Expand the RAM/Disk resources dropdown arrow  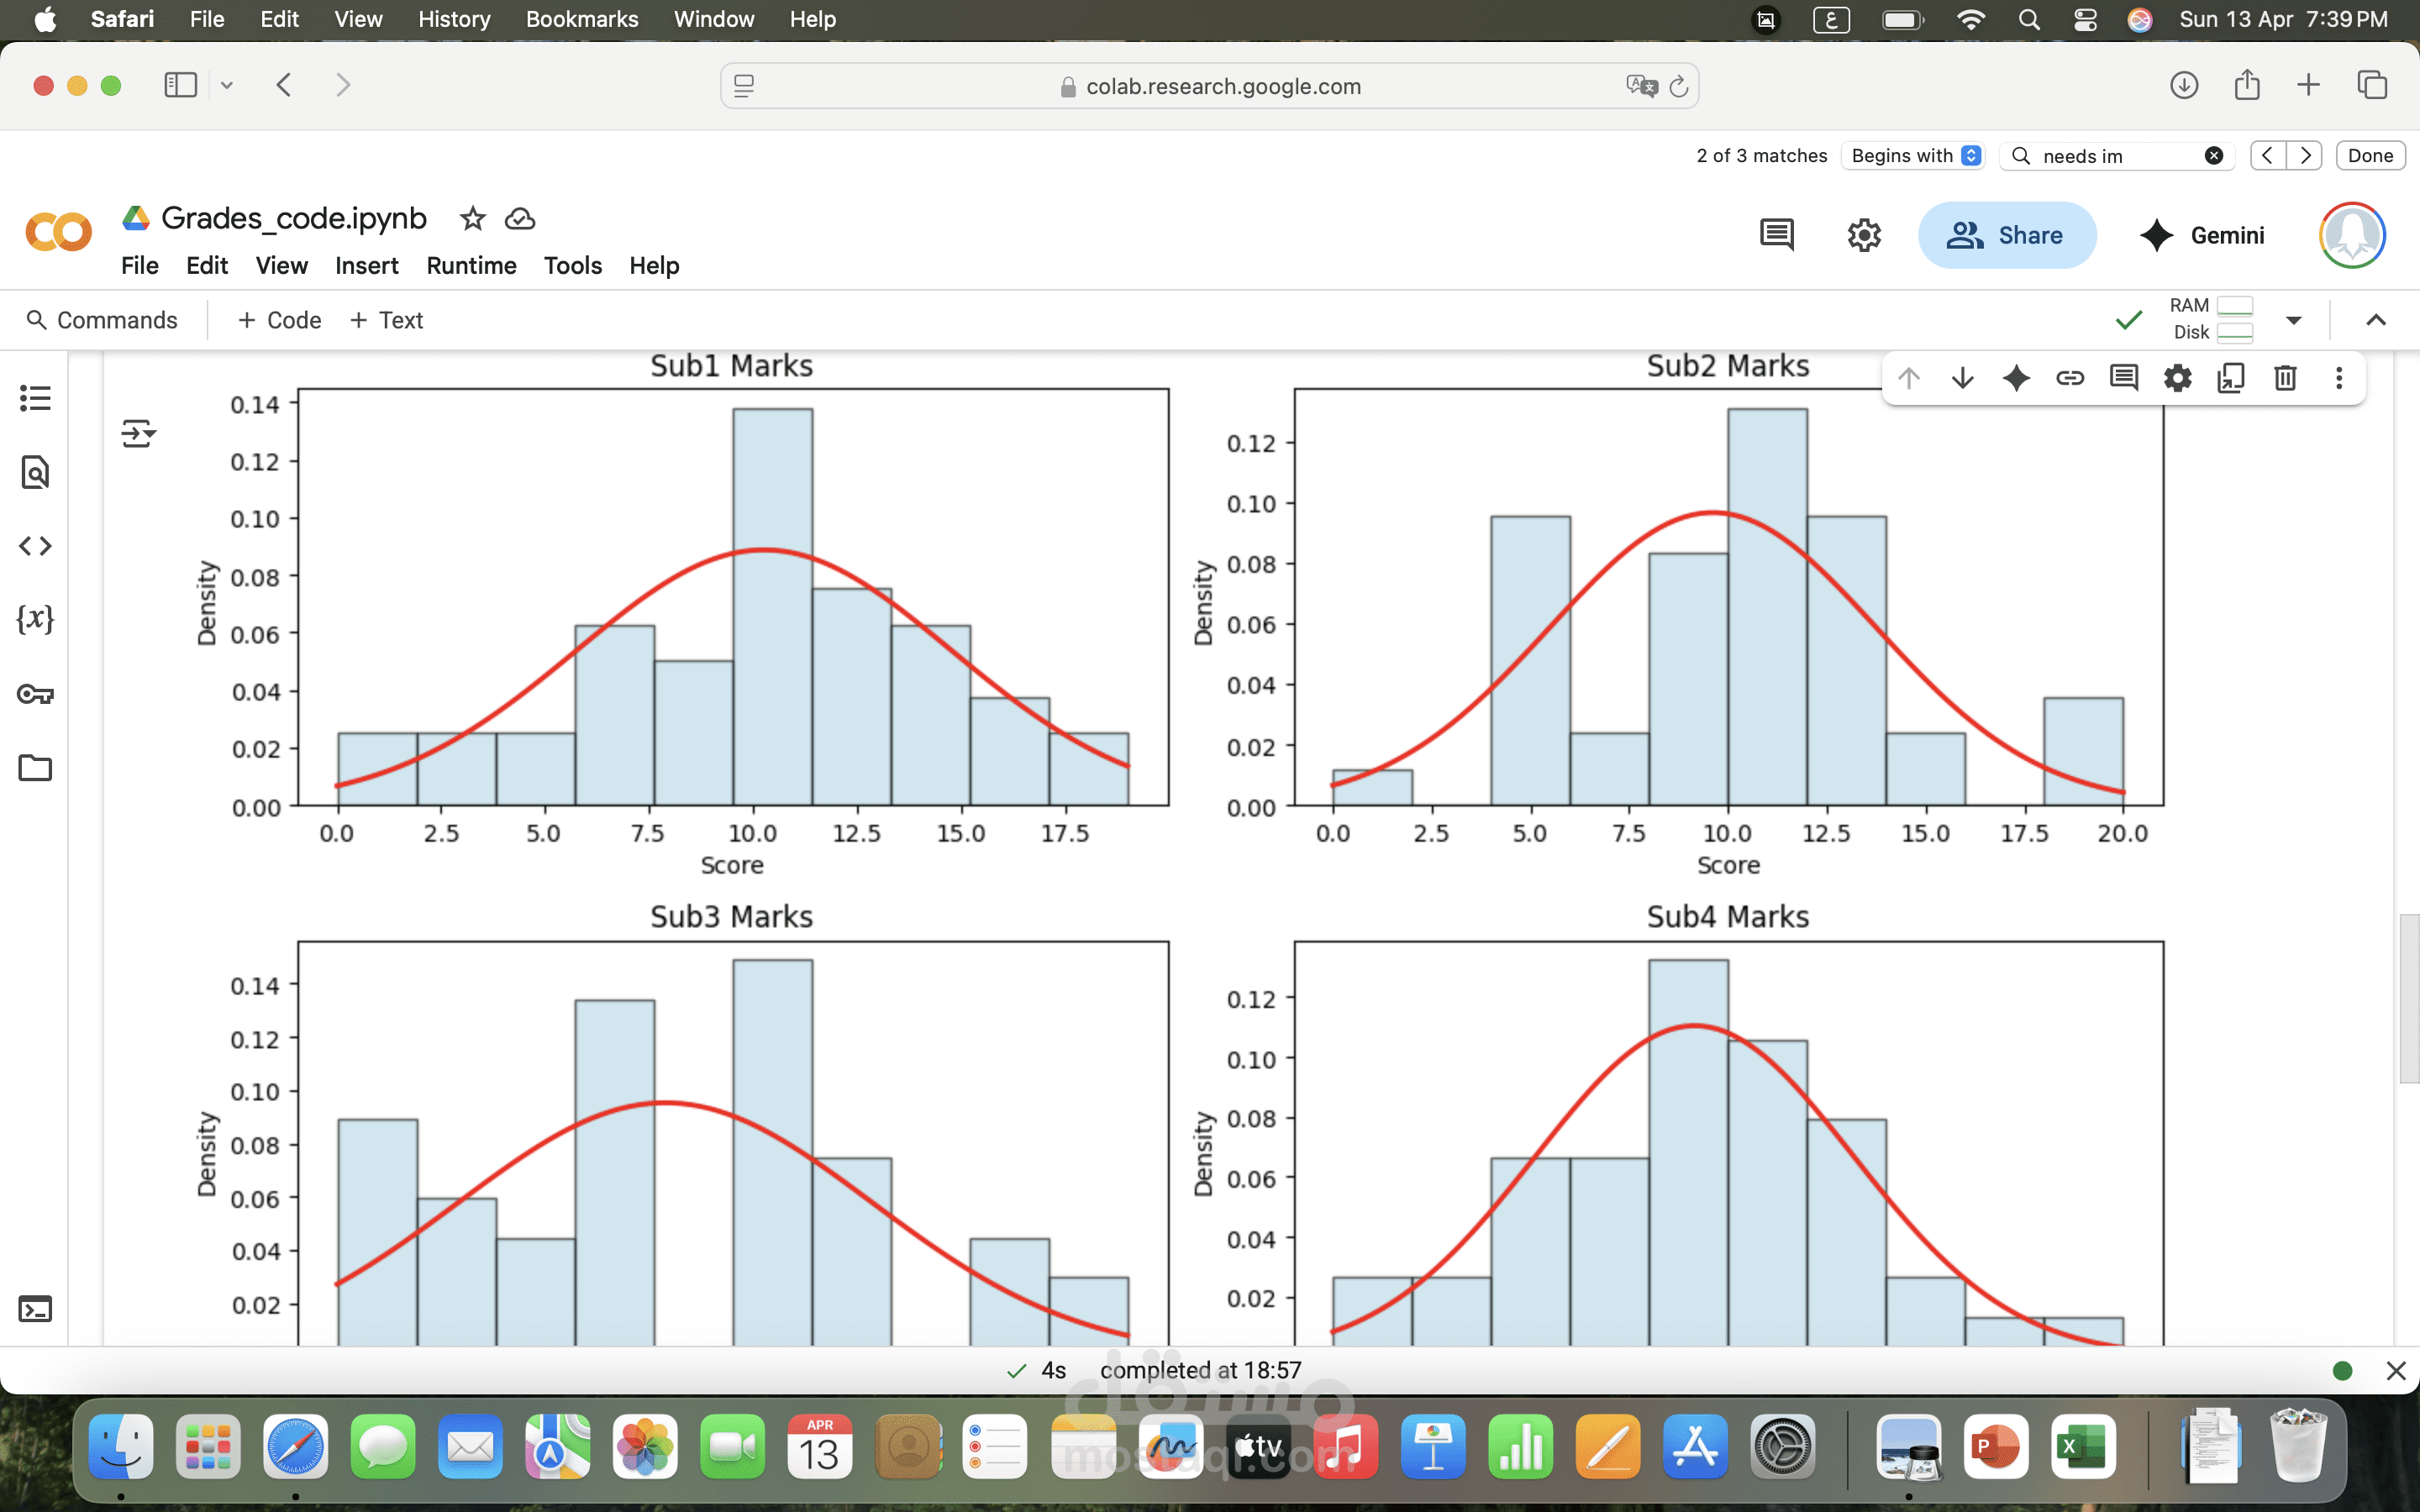tap(2294, 320)
